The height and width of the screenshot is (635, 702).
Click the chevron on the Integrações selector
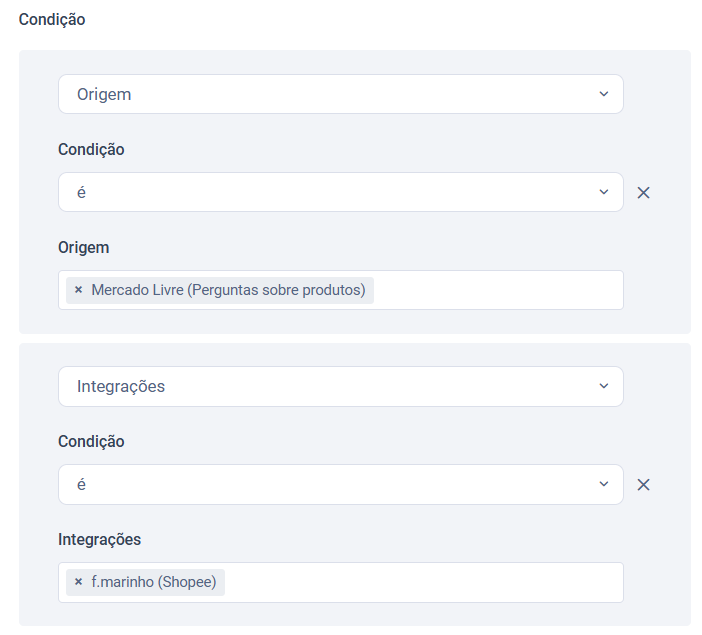[x=603, y=386]
